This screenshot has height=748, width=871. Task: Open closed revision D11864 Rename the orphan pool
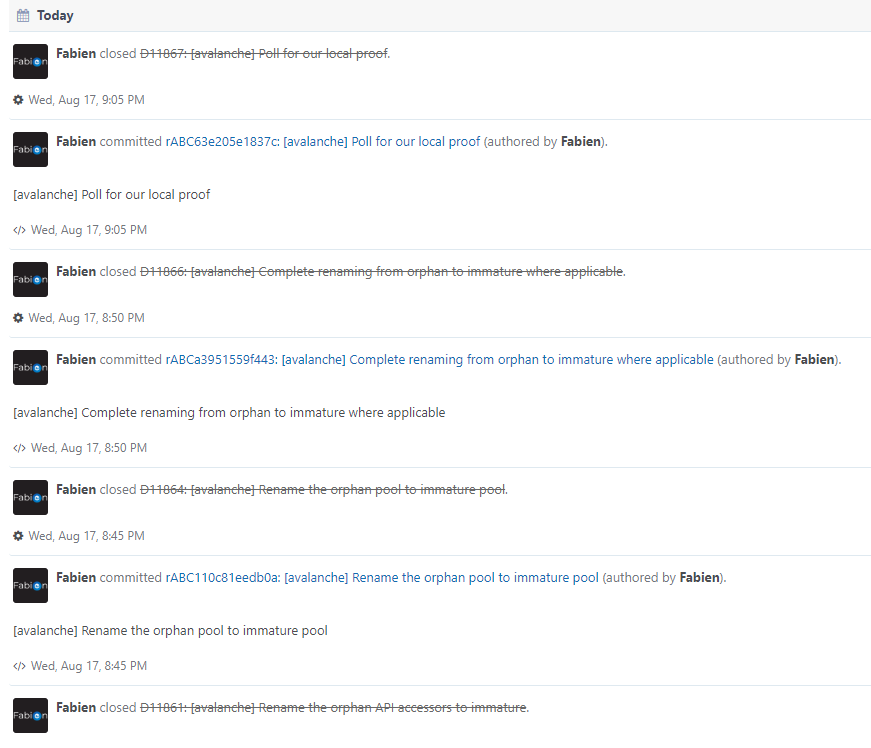coord(323,490)
